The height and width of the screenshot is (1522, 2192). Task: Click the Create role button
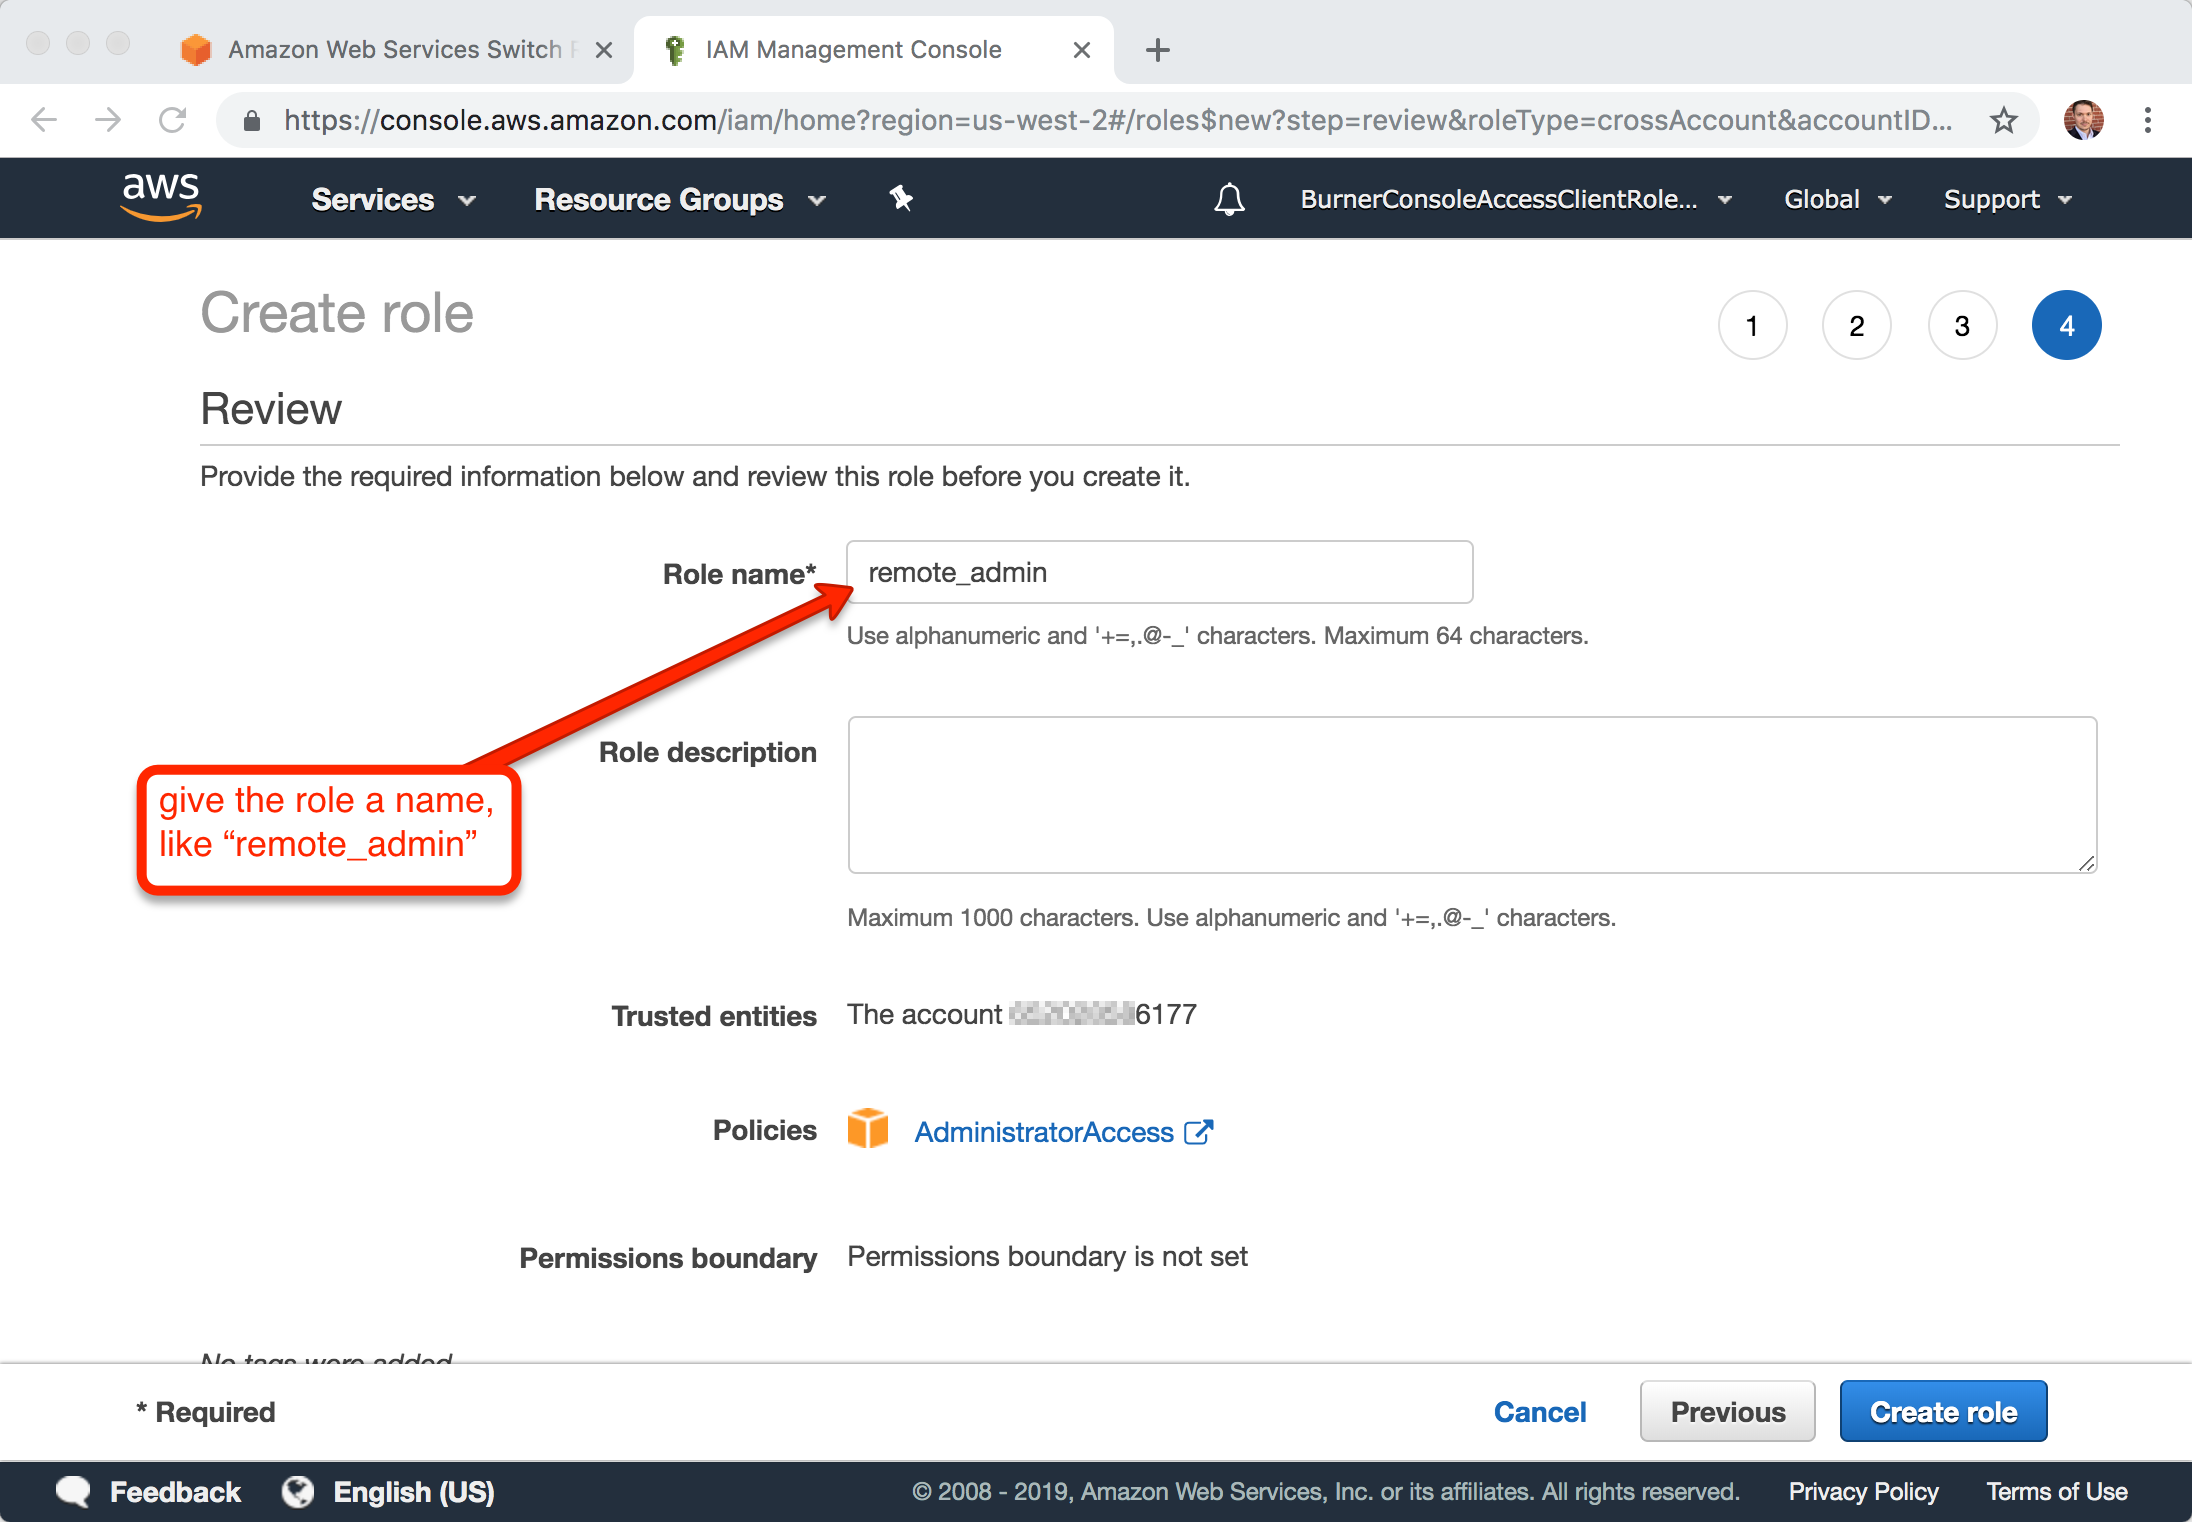[1943, 1411]
